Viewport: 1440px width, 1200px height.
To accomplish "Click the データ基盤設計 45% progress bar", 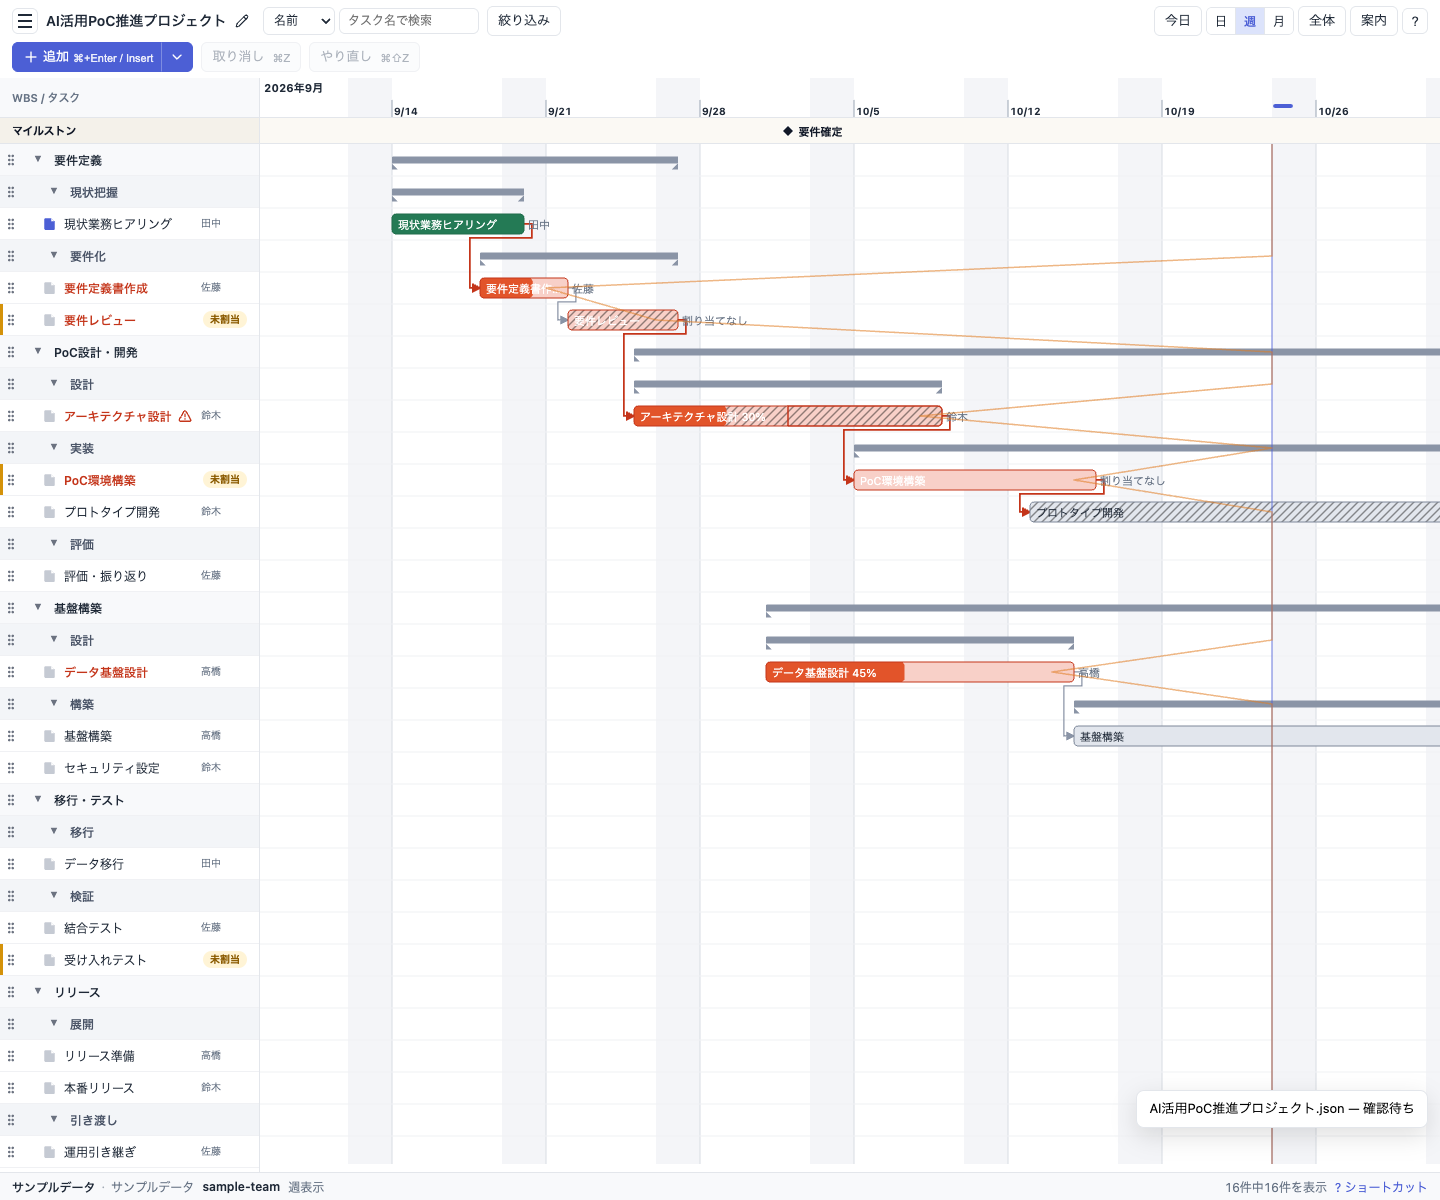I will [x=920, y=673].
